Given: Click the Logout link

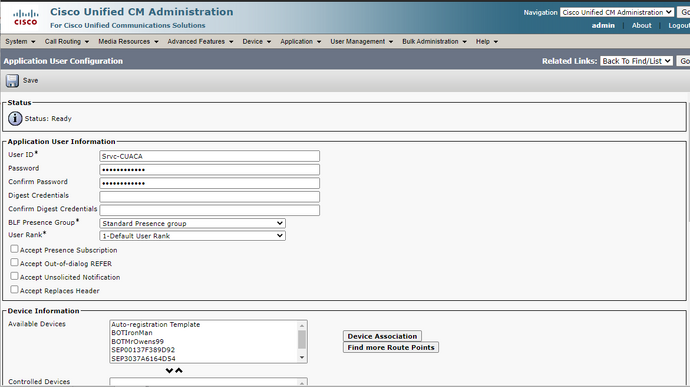Looking at the screenshot, I should 679,26.
